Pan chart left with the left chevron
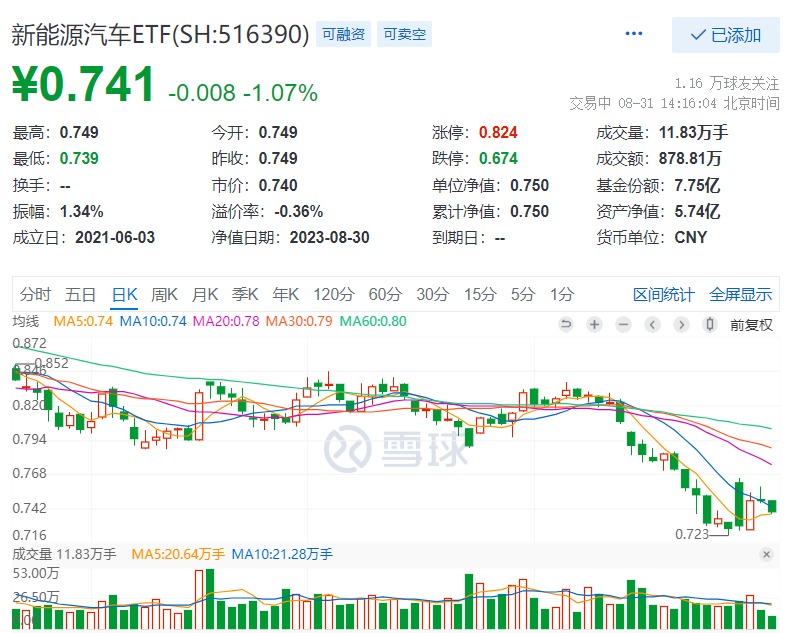The height and width of the screenshot is (633, 793). [652, 324]
